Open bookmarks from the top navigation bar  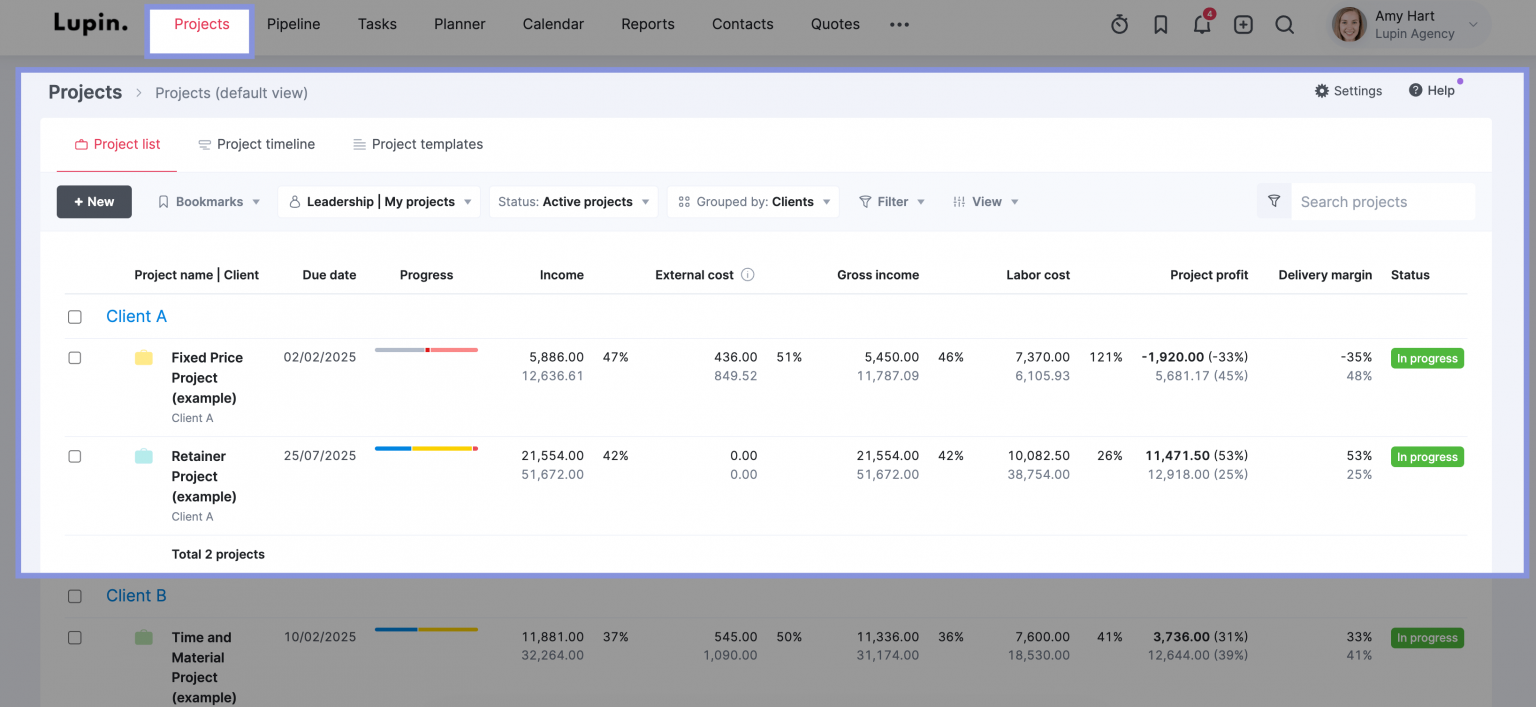(1160, 24)
